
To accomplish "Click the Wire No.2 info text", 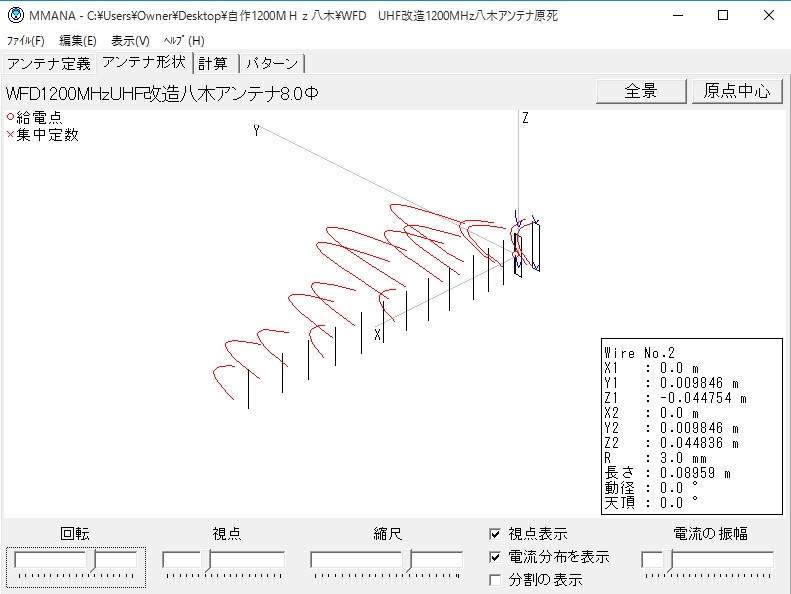I will 640,353.
